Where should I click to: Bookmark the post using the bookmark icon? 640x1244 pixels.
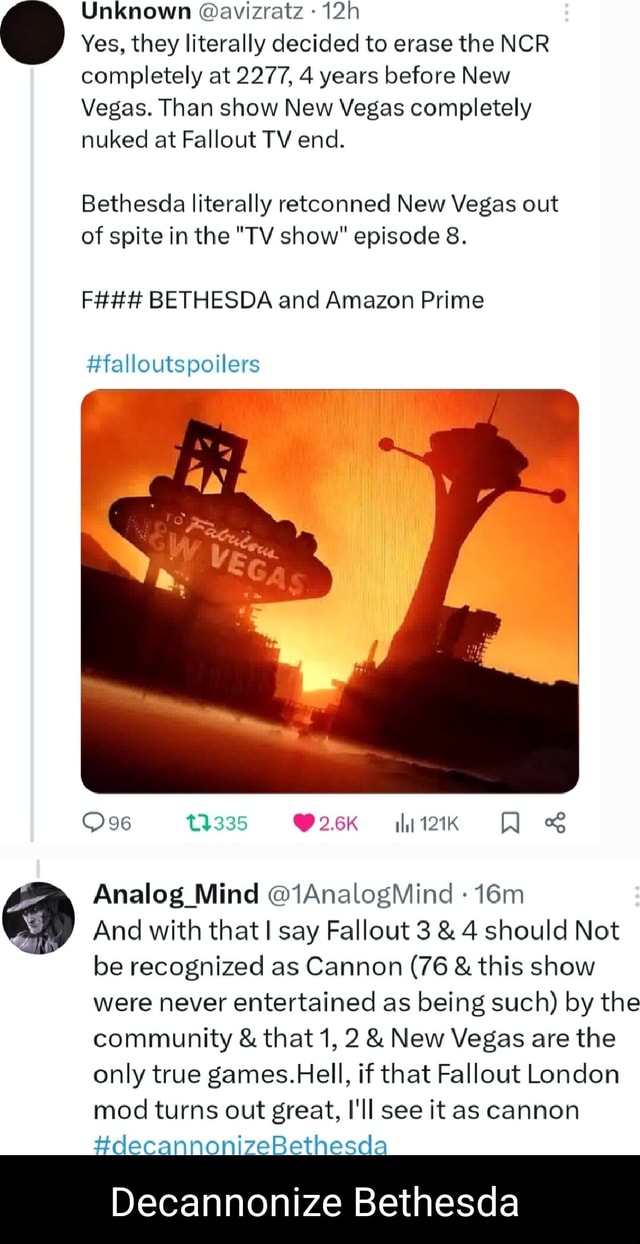click(x=509, y=822)
